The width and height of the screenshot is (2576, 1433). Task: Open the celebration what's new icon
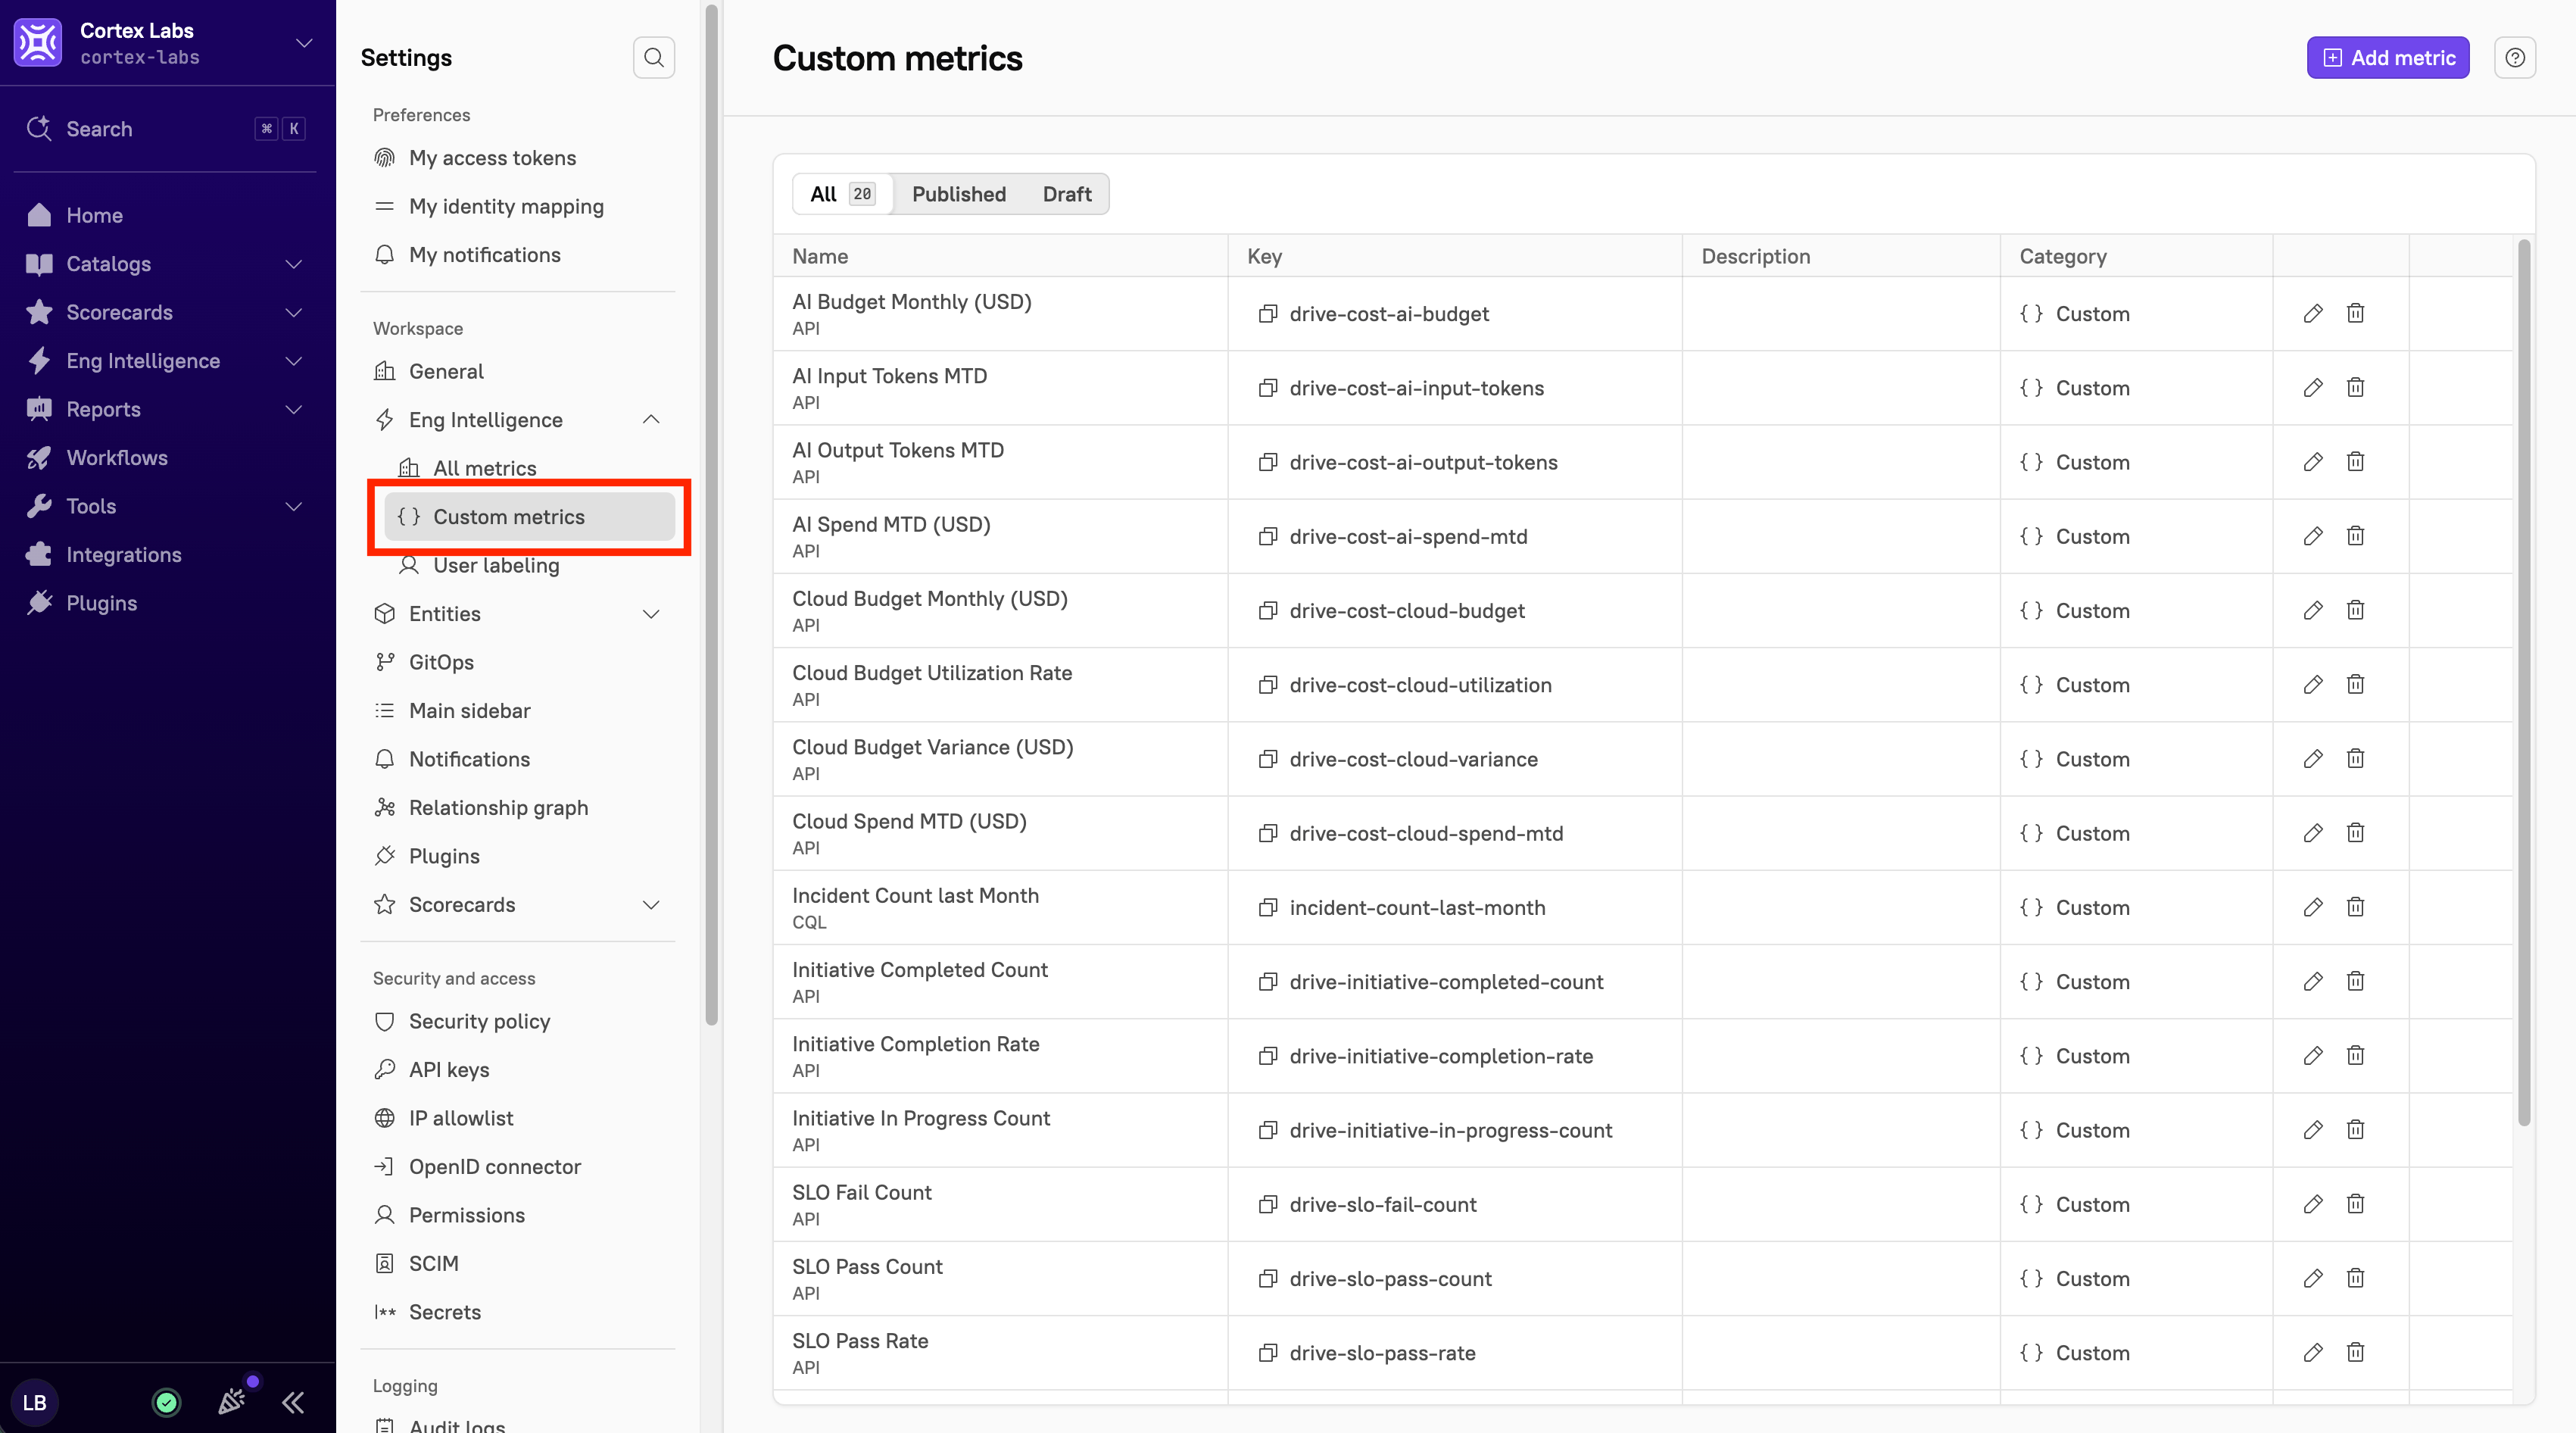[232, 1402]
